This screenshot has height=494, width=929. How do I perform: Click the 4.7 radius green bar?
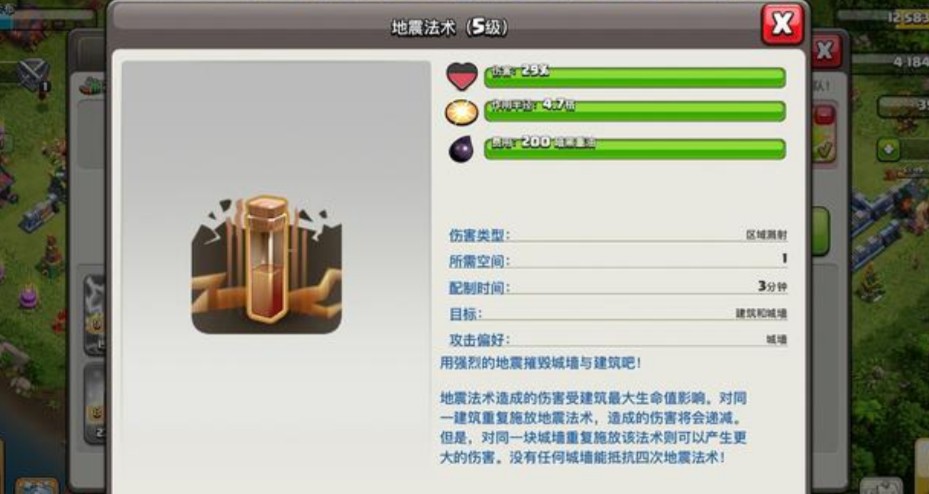click(x=635, y=111)
